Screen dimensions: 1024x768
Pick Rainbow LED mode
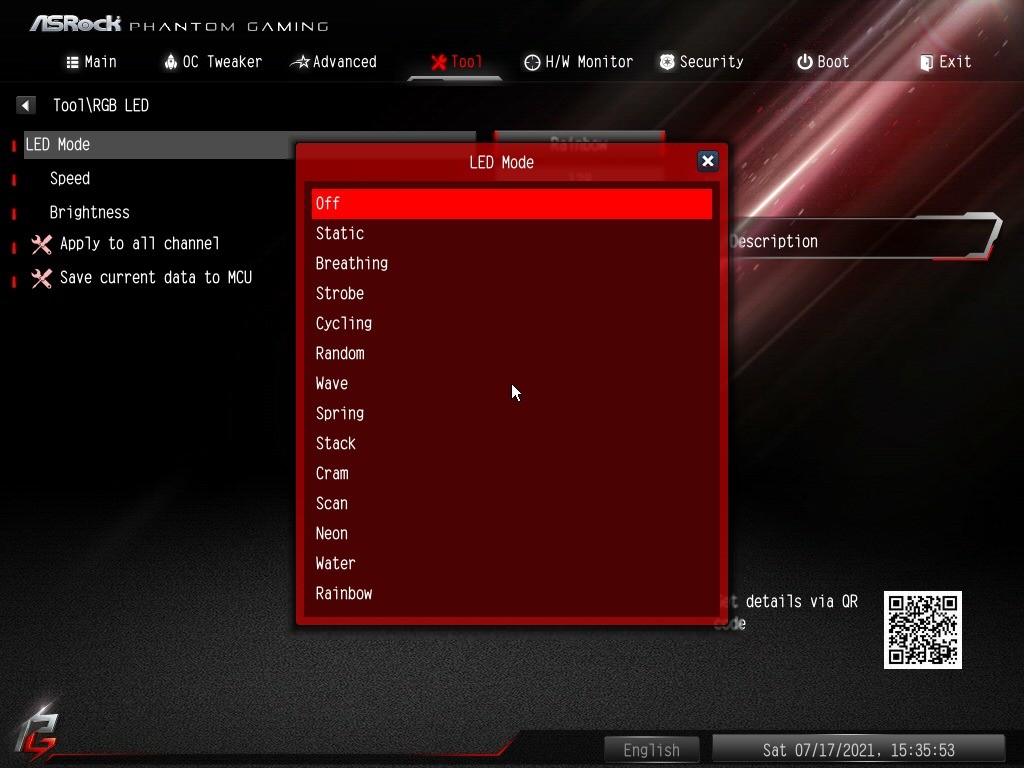tap(511, 594)
